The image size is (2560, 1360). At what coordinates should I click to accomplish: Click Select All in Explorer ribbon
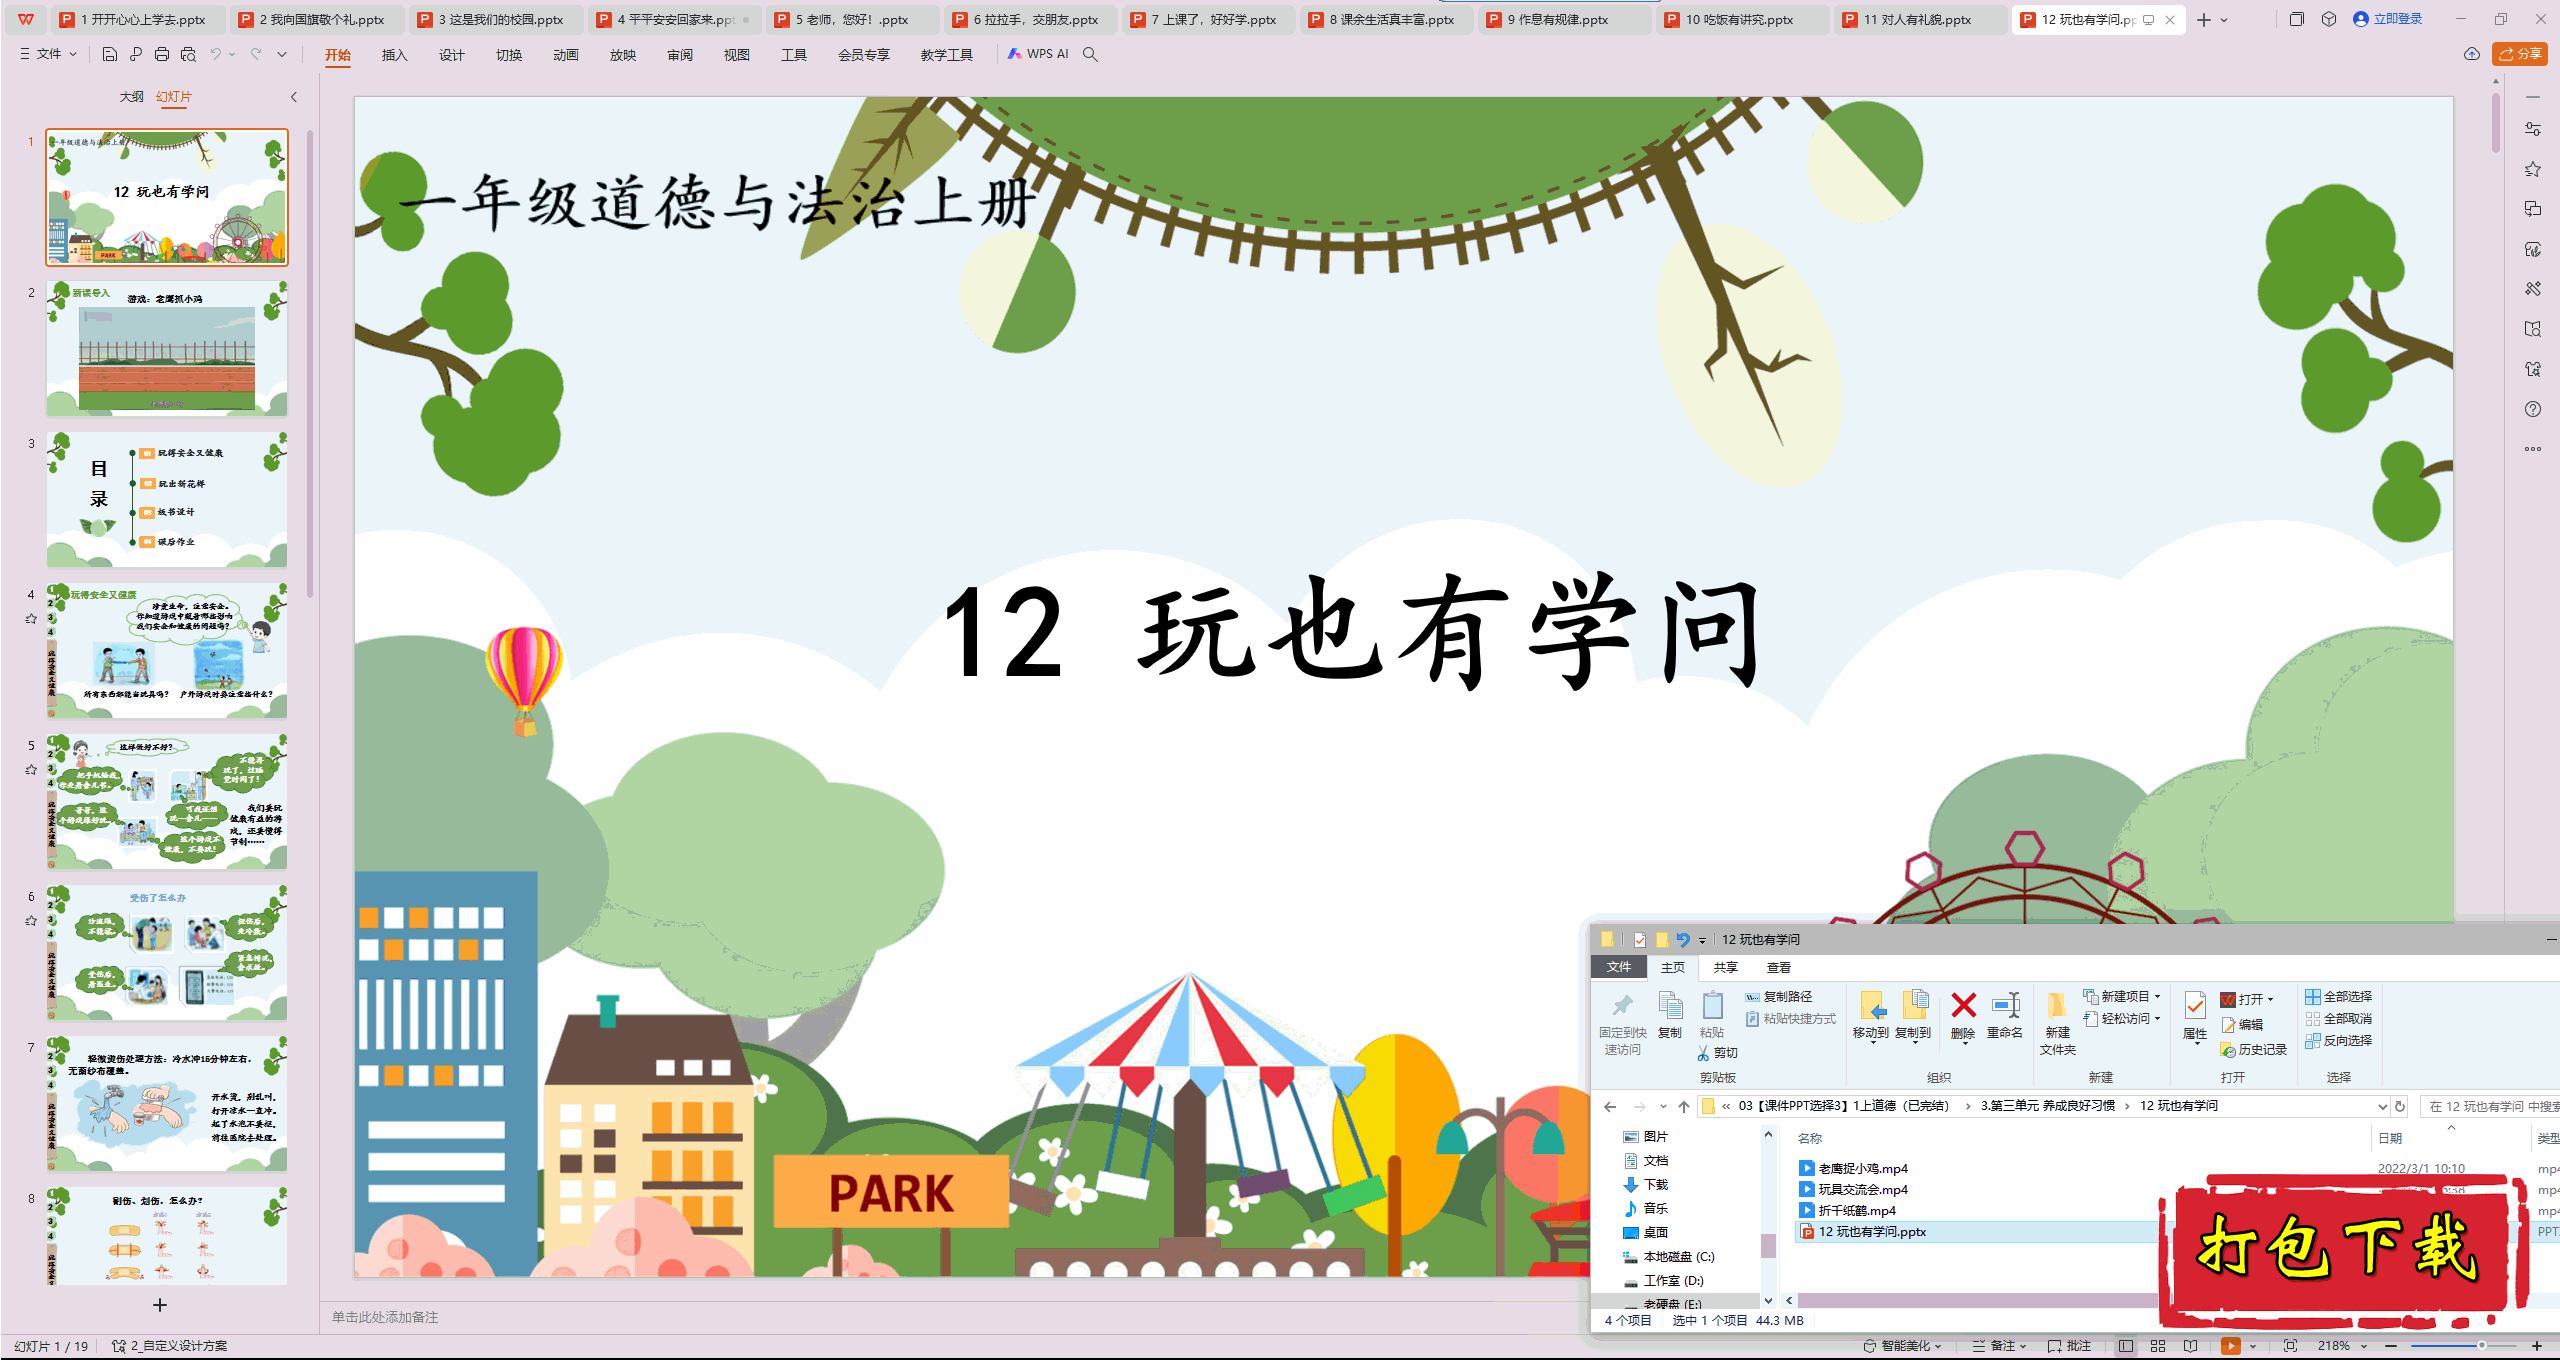[x=2339, y=997]
